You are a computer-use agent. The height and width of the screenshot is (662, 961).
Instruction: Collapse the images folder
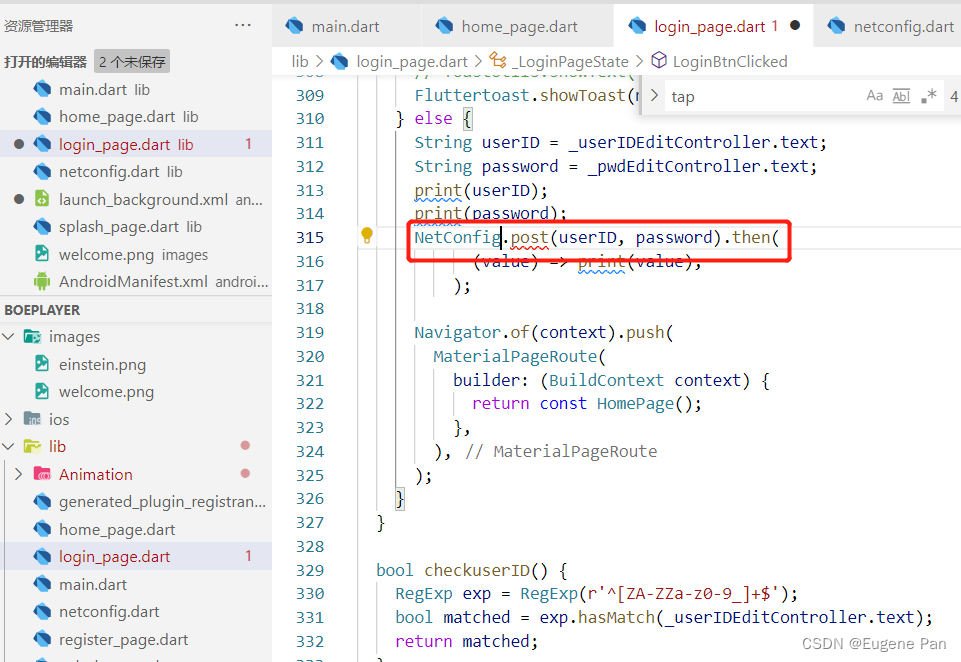click(x=8, y=336)
